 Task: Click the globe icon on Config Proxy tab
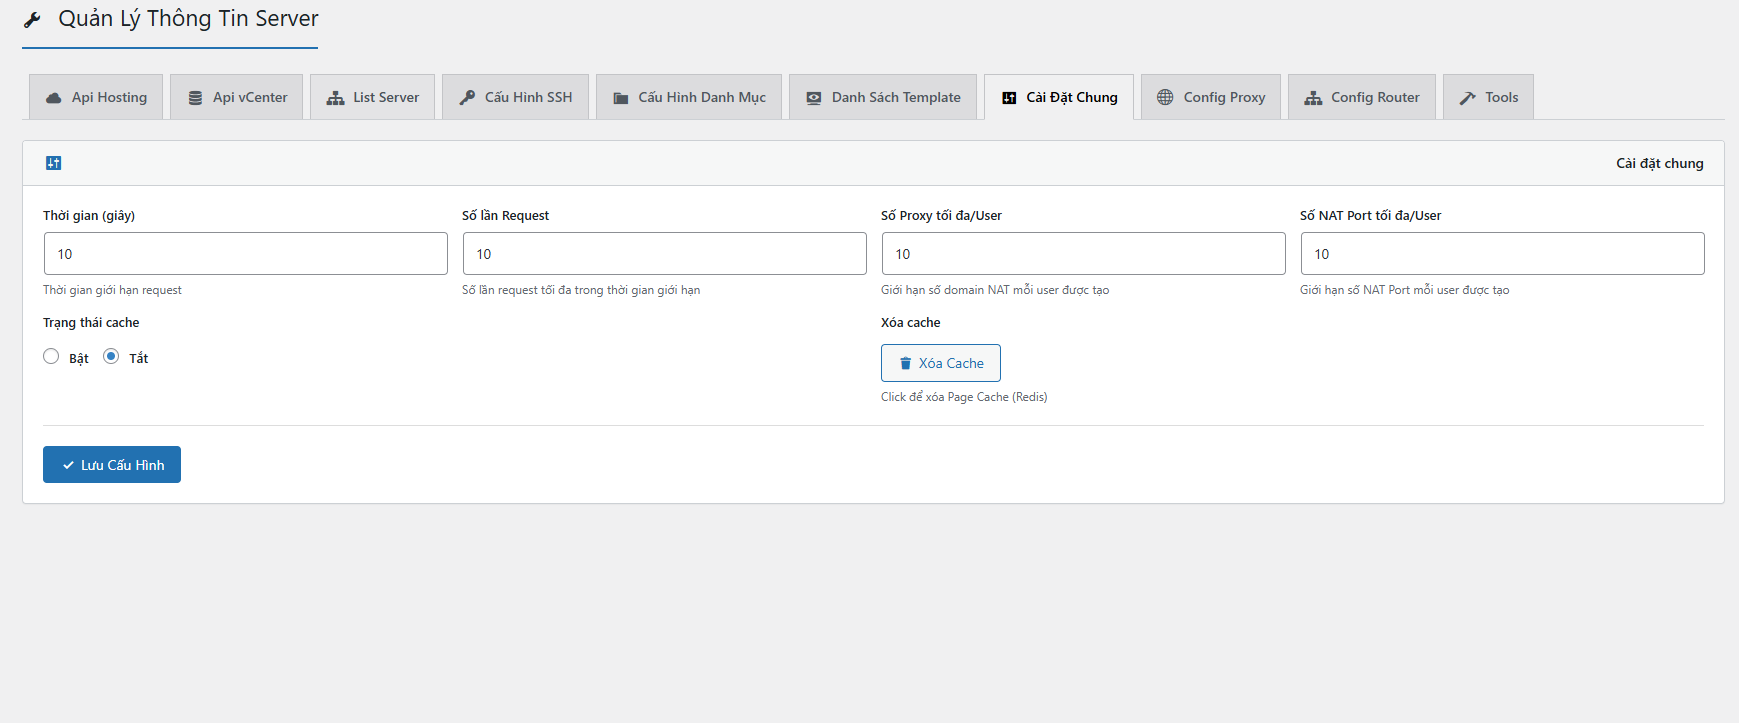[1165, 98]
